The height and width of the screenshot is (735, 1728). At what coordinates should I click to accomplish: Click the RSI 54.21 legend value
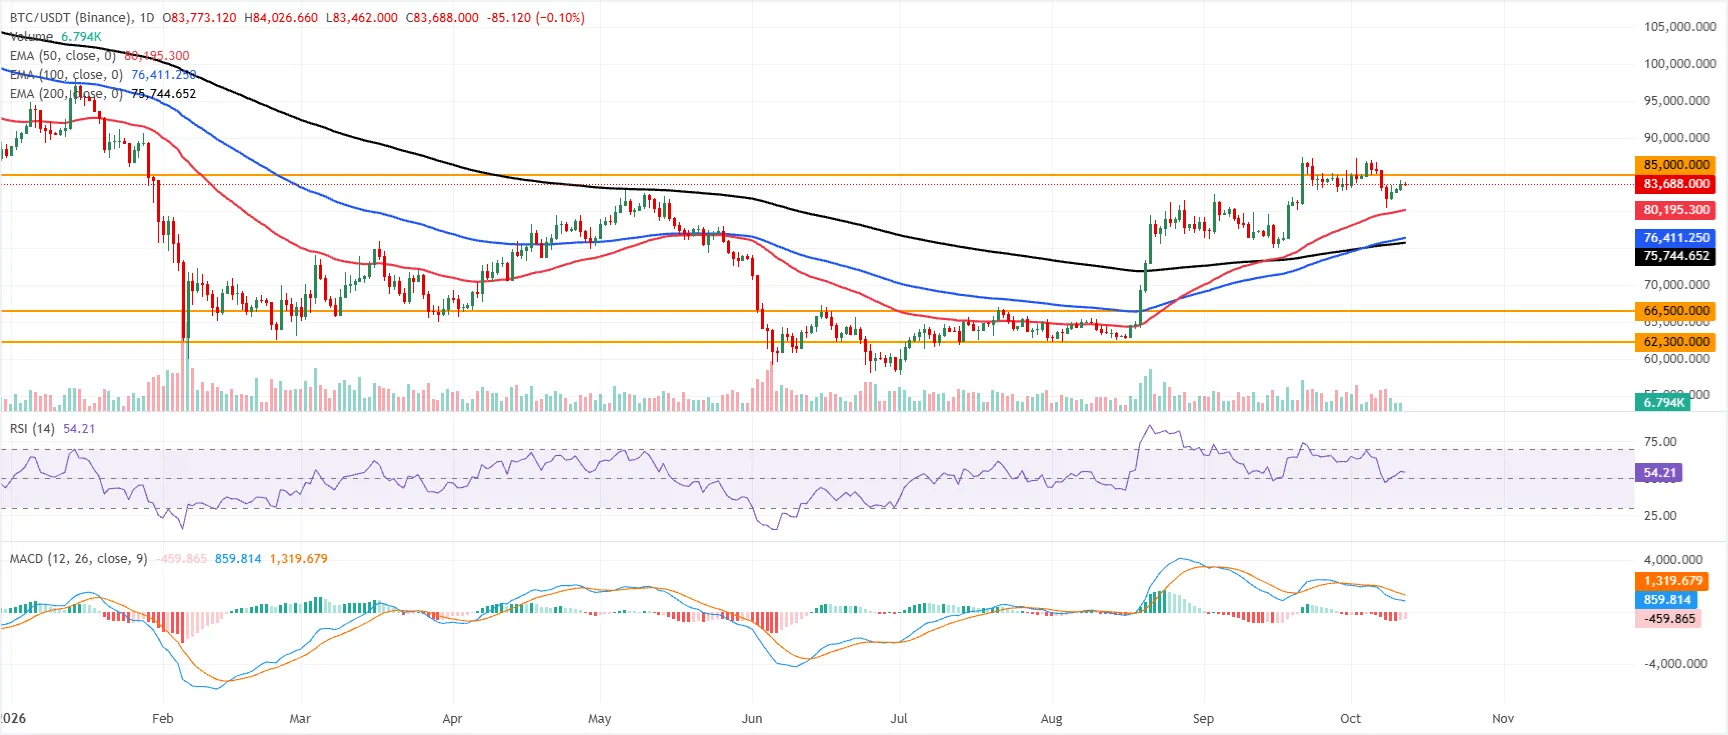[x=79, y=429]
